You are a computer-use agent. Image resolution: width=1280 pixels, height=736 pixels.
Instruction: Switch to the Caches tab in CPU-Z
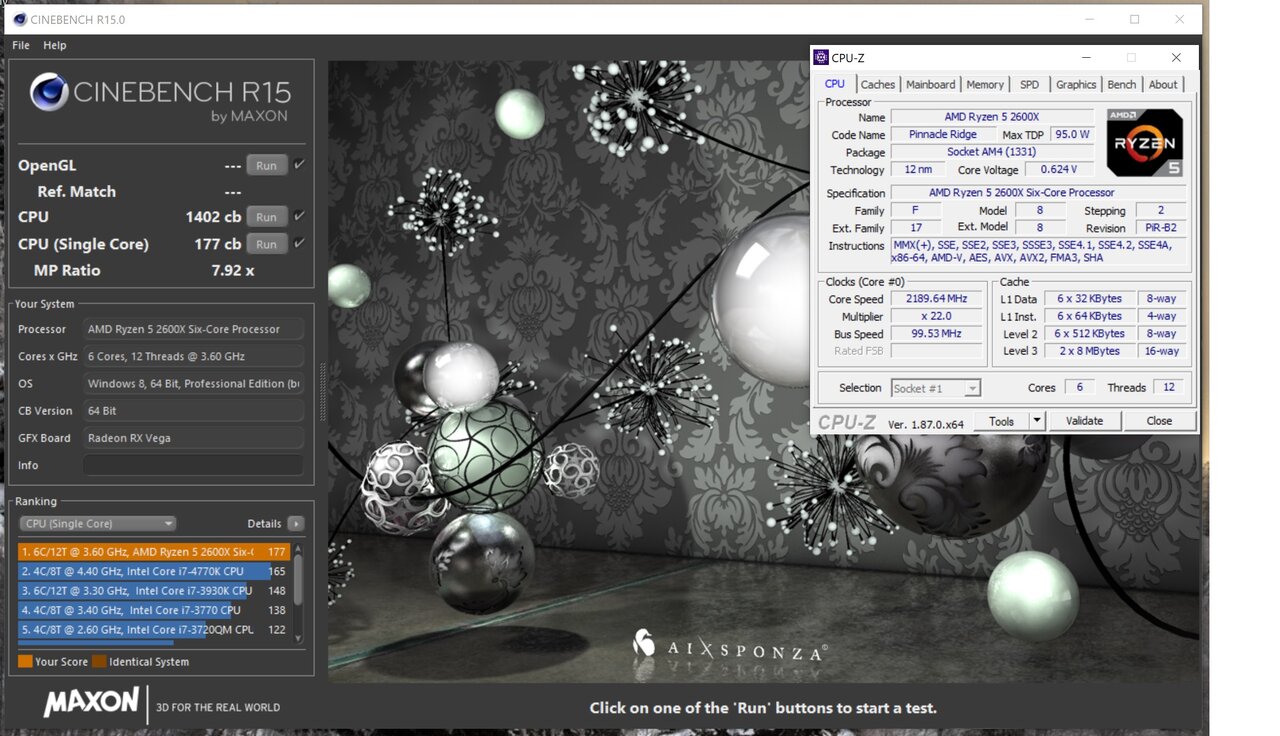click(x=878, y=85)
